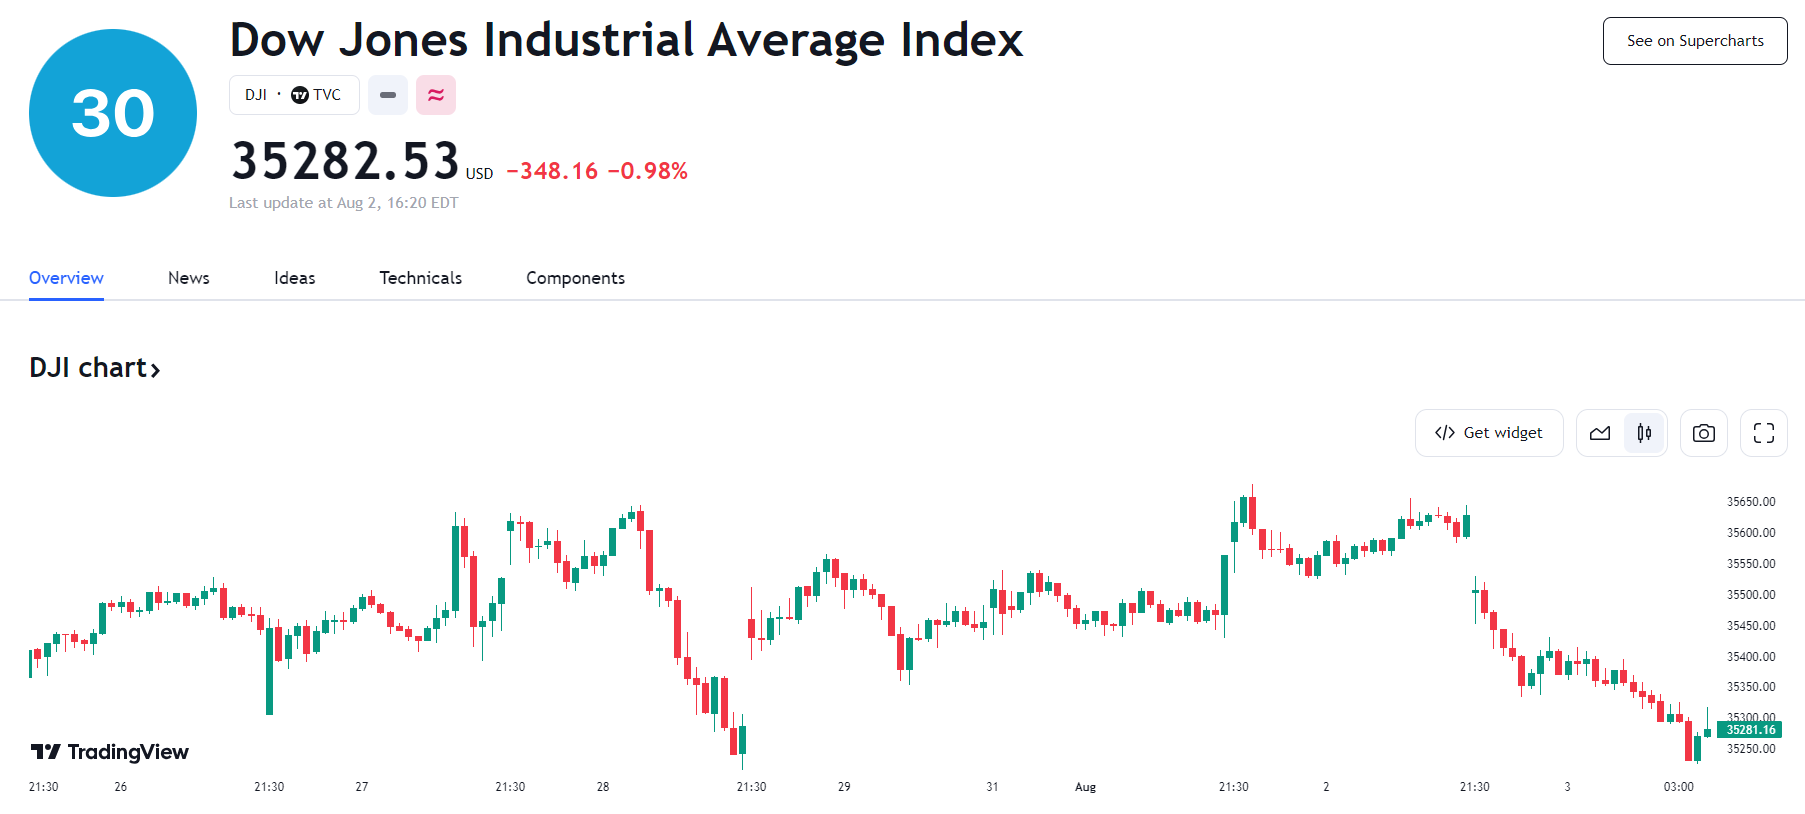Viewport: 1805px width, 814px height.
Task: Select the Overview tab
Action: point(66,278)
